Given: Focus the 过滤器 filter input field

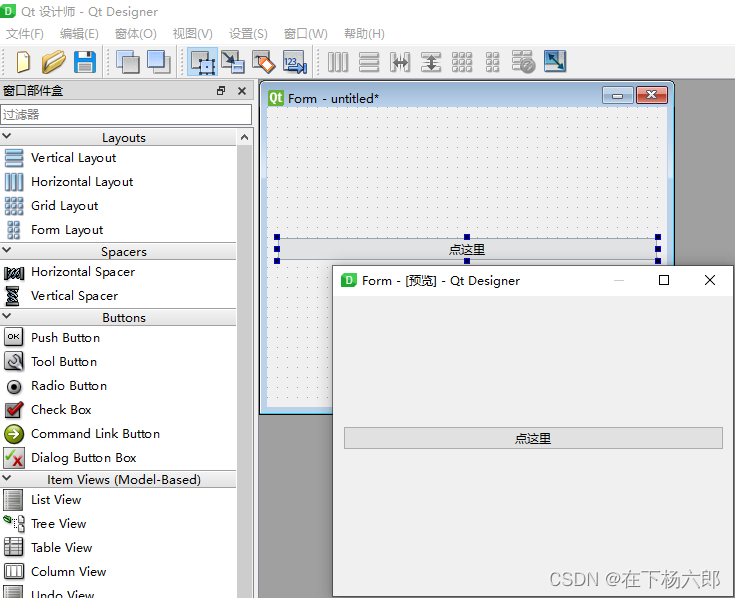Looking at the screenshot, I should pos(126,115).
